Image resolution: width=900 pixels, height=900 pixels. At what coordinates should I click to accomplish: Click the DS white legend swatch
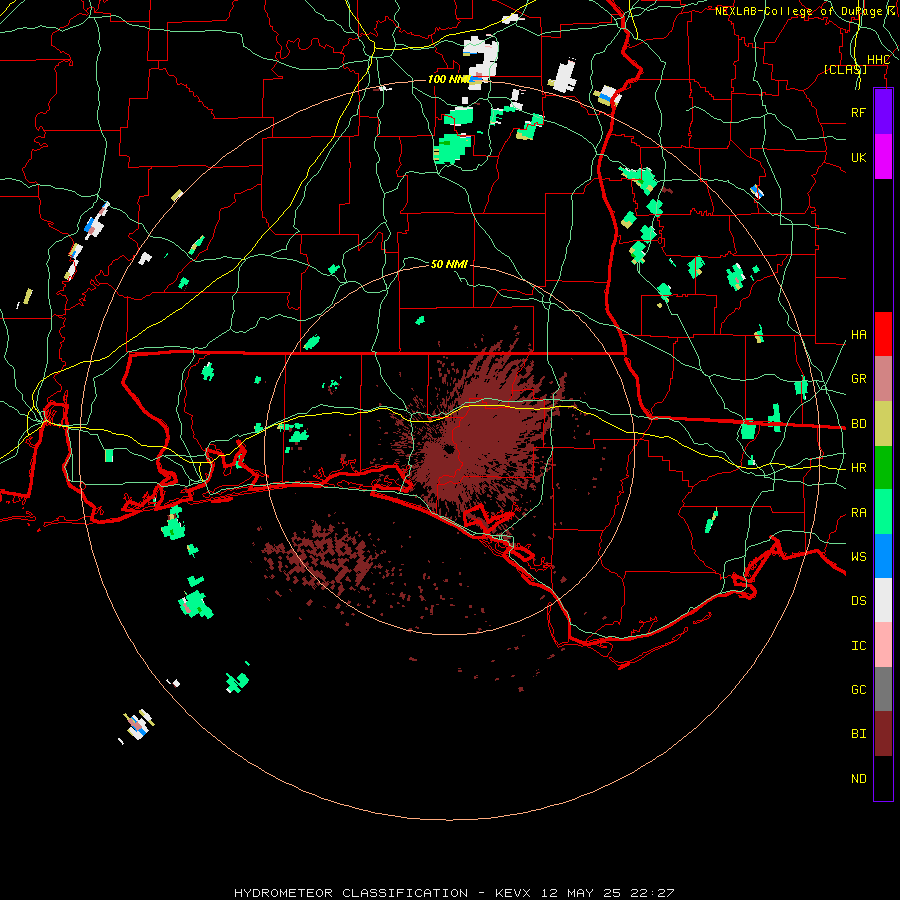pos(883,600)
